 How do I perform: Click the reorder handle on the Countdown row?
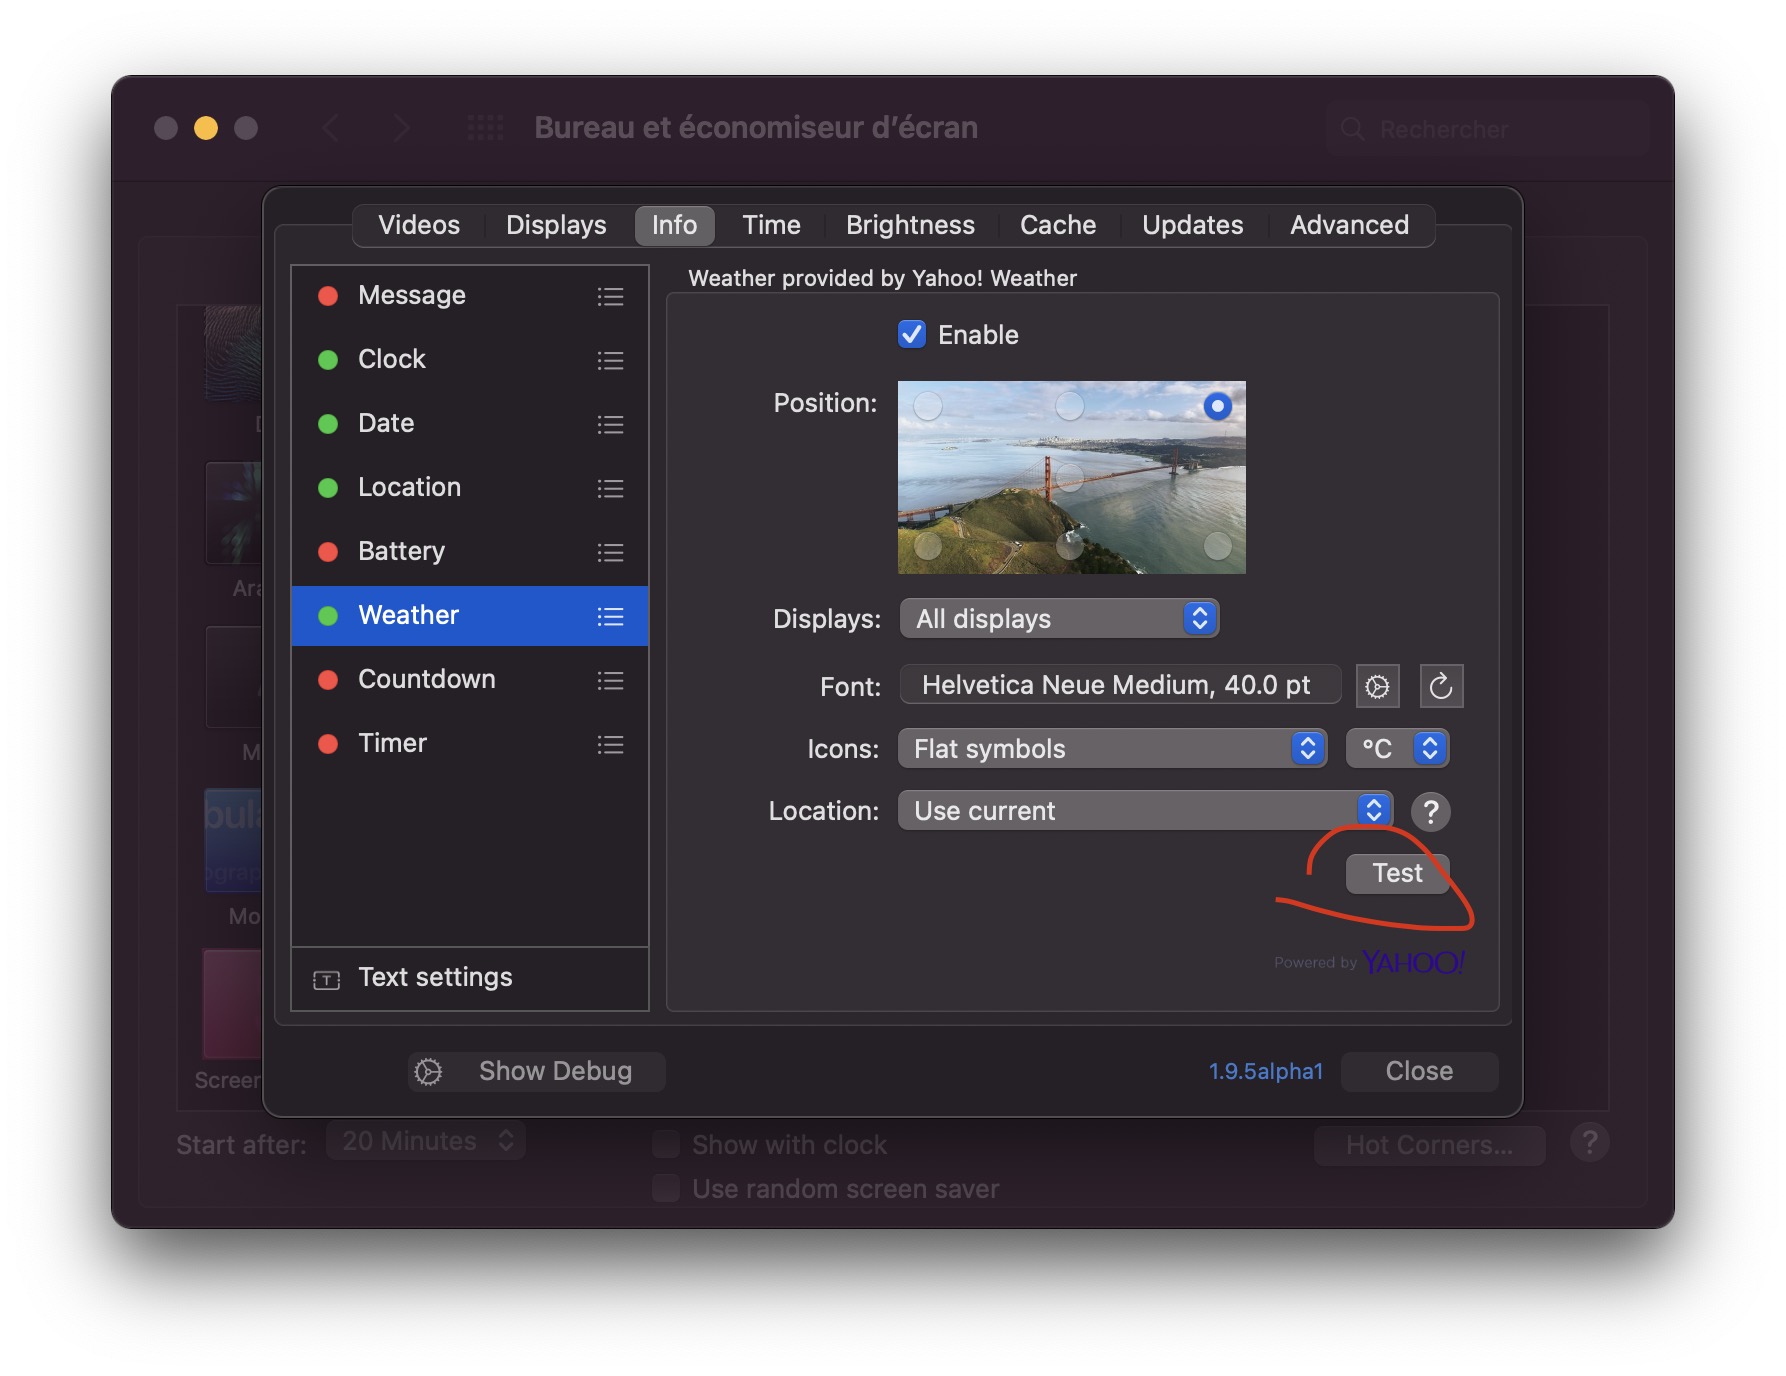click(x=610, y=680)
